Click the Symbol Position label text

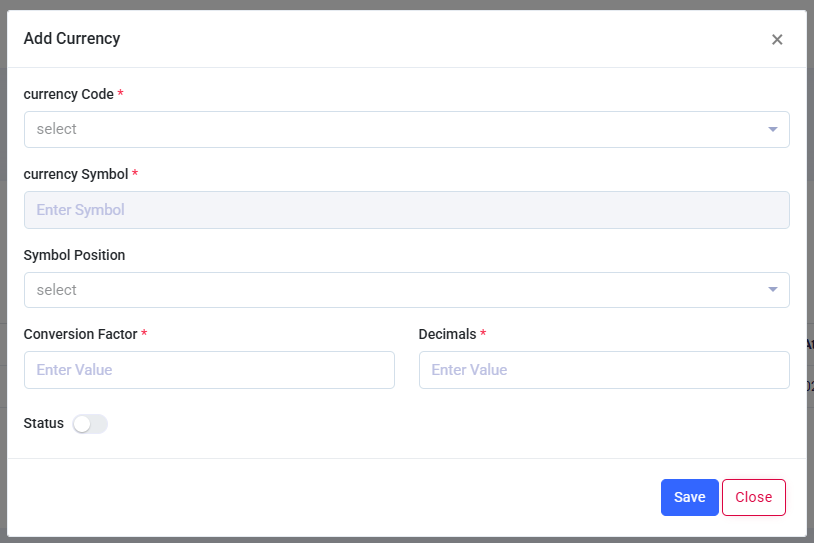click(74, 255)
